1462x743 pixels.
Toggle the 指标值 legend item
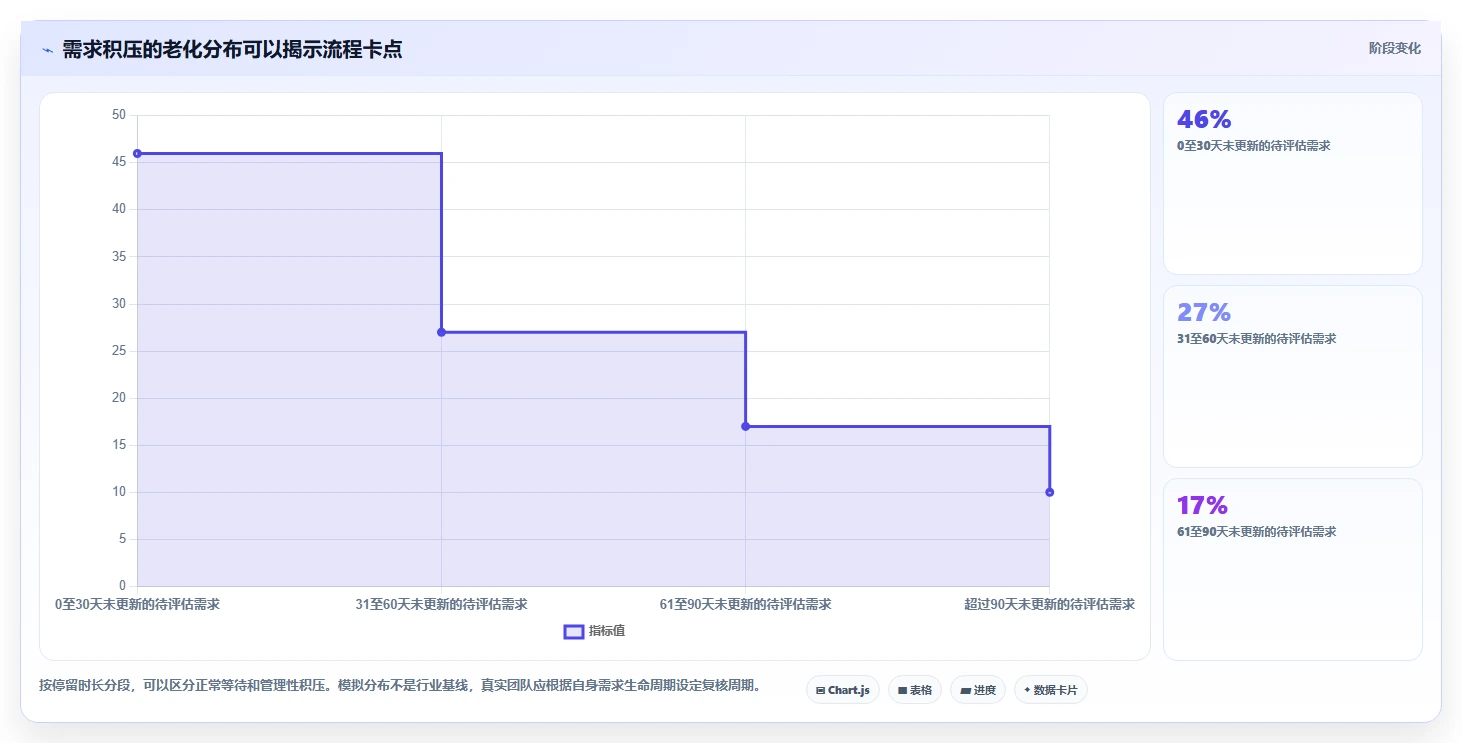[x=595, y=631]
